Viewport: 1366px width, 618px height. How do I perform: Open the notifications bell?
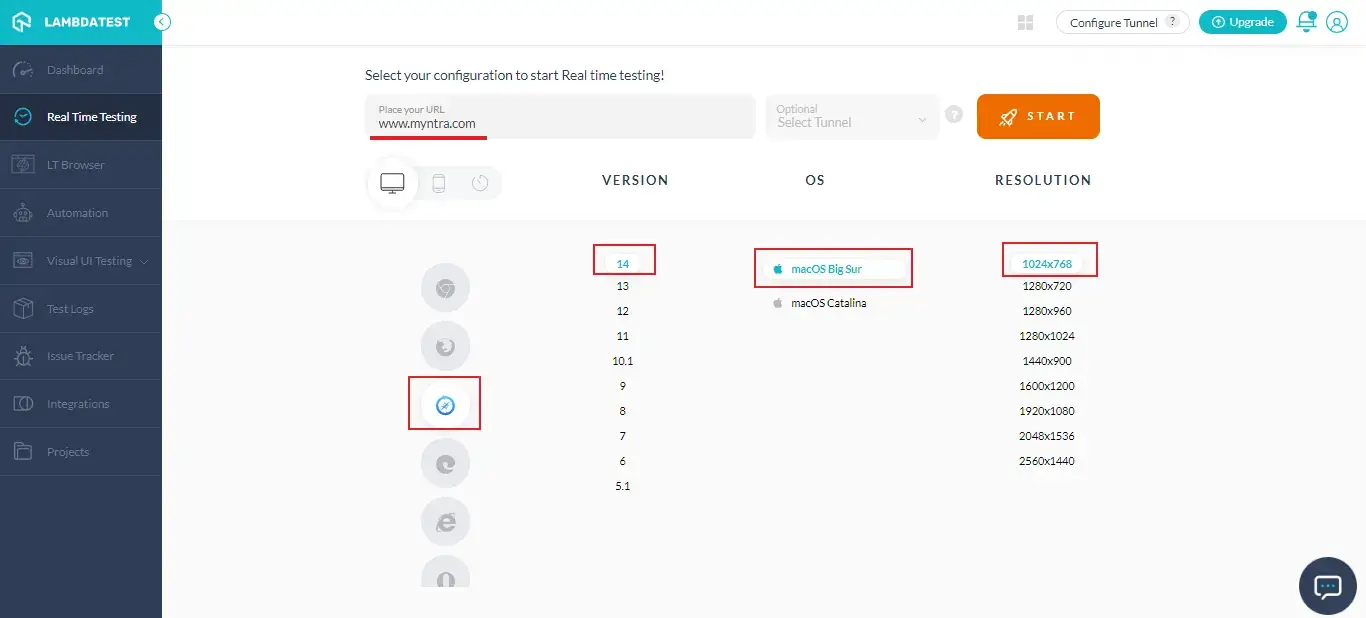pyautogui.click(x=1305, y=22)
